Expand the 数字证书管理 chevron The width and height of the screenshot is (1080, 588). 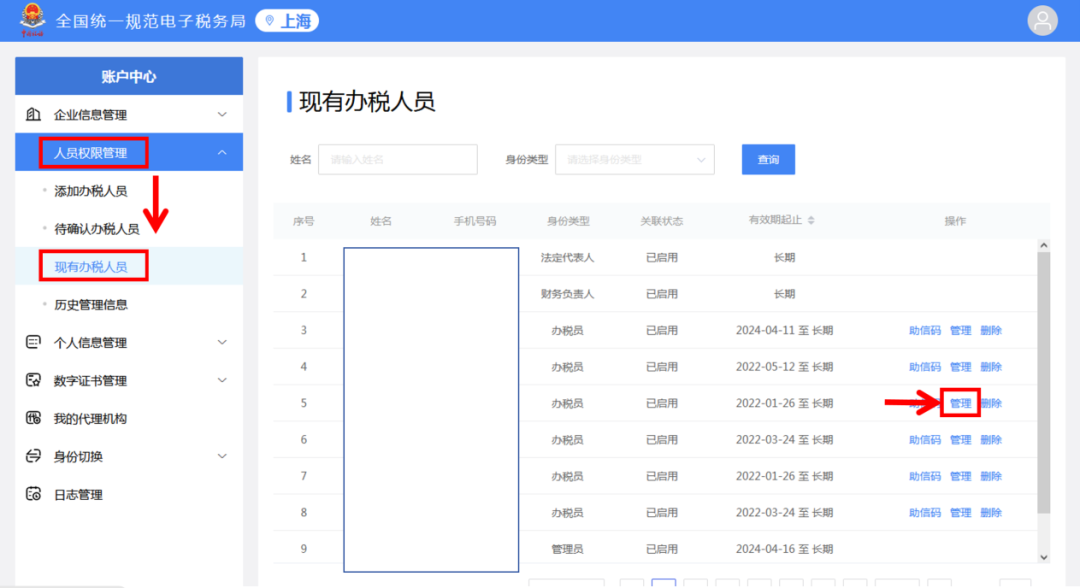pos(222,380)
